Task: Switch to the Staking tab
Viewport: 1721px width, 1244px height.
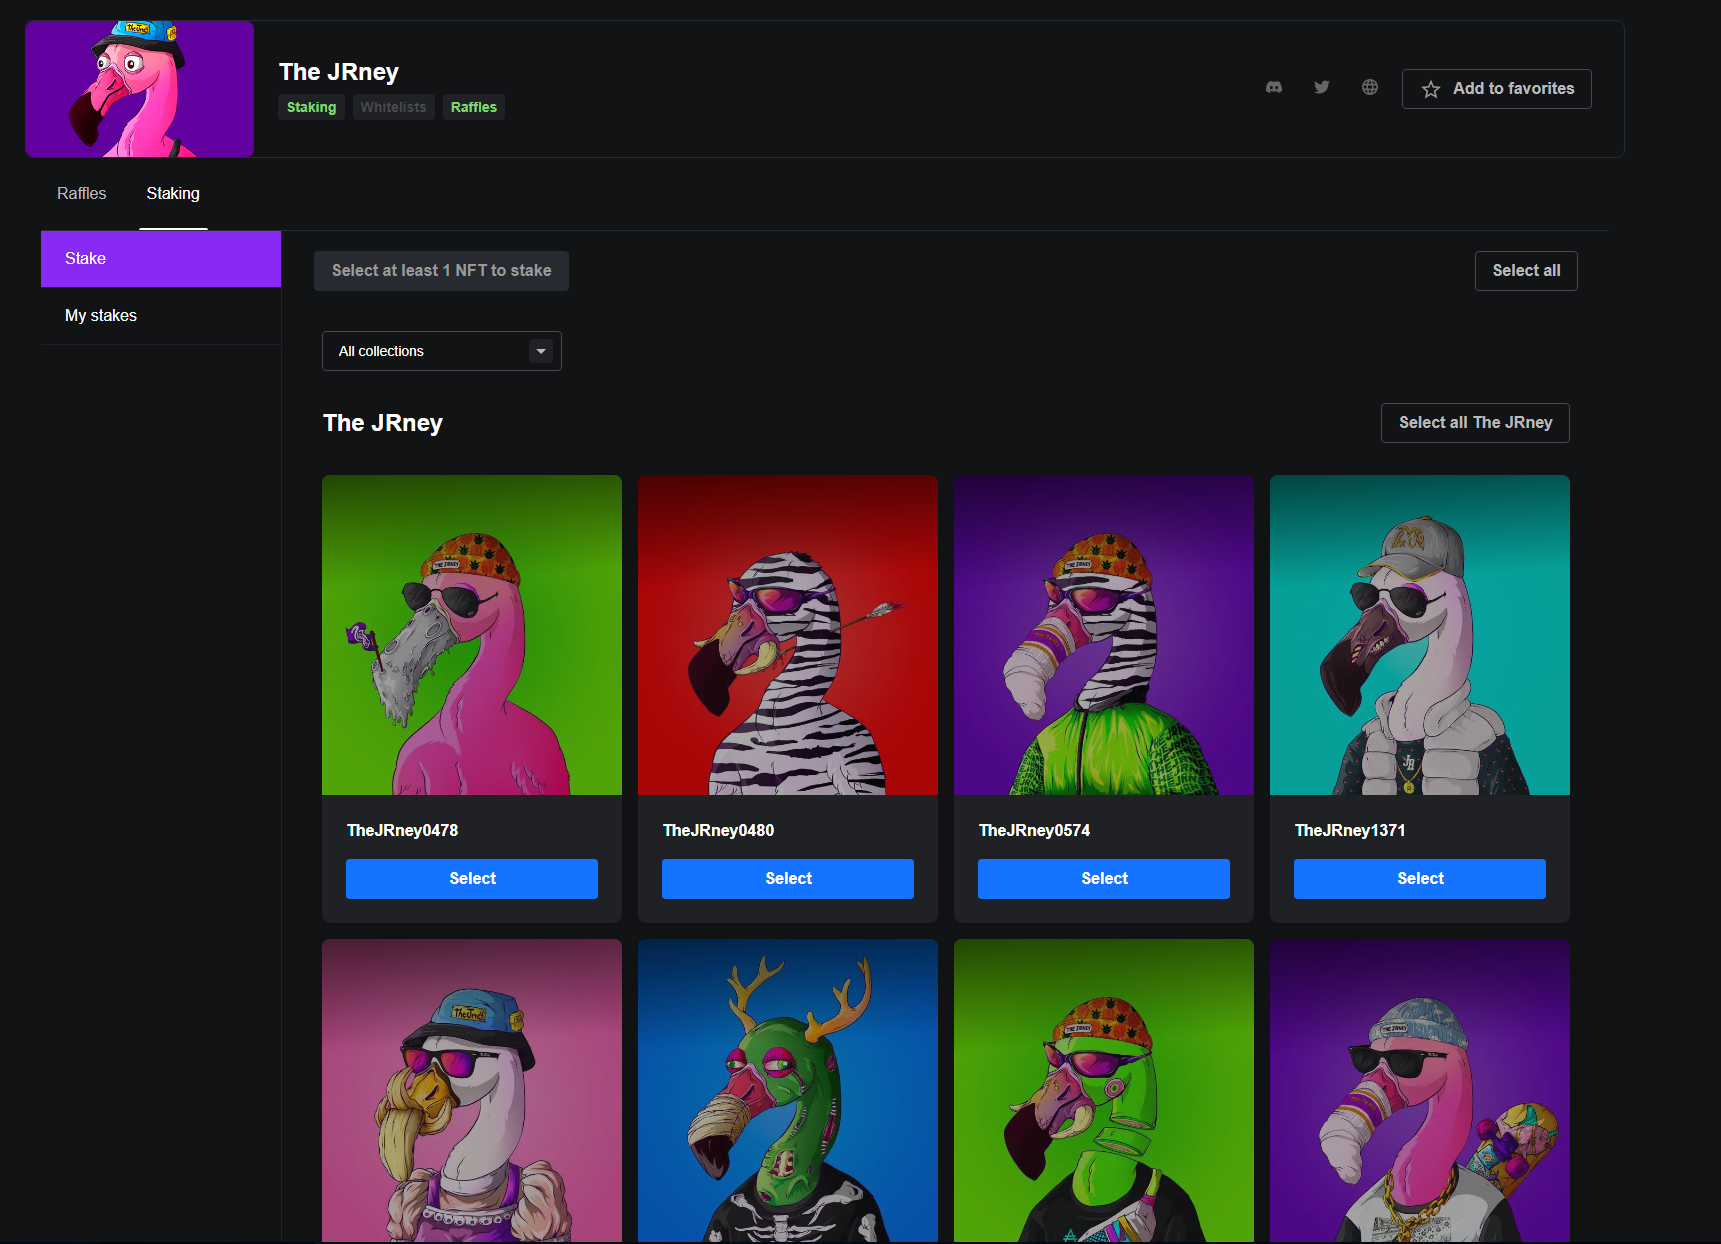Action: [x=173, y=194]
